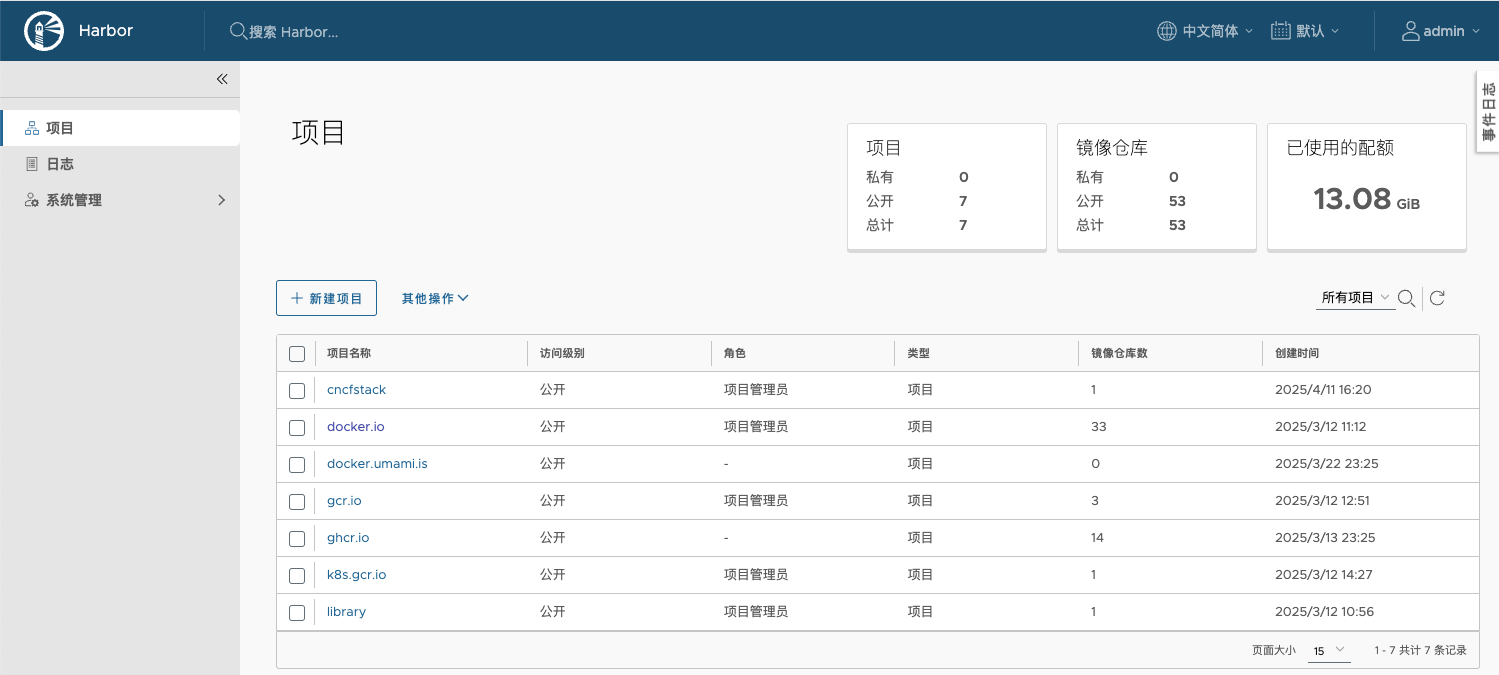The height and width of the screenshot is (675, 1499).
Task: Sort by 项目名称 column header
Action: click(x=349, y=354)
